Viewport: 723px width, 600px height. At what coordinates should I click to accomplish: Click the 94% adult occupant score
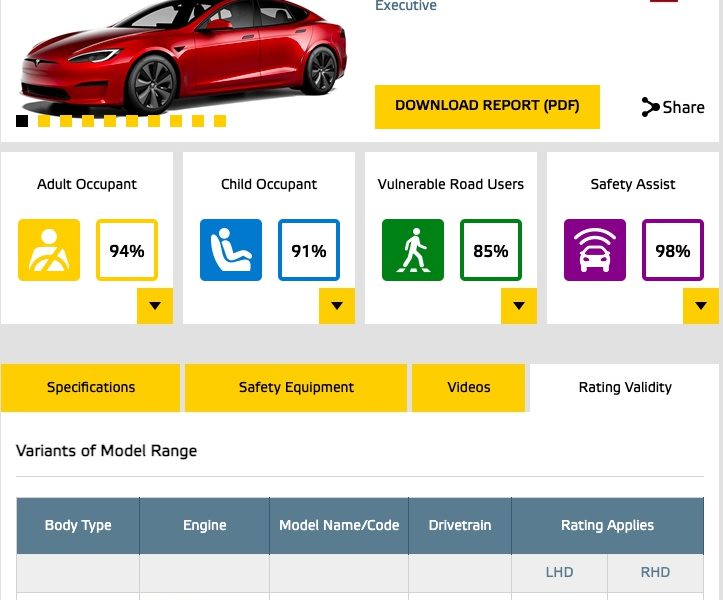(x=127, y=250)
